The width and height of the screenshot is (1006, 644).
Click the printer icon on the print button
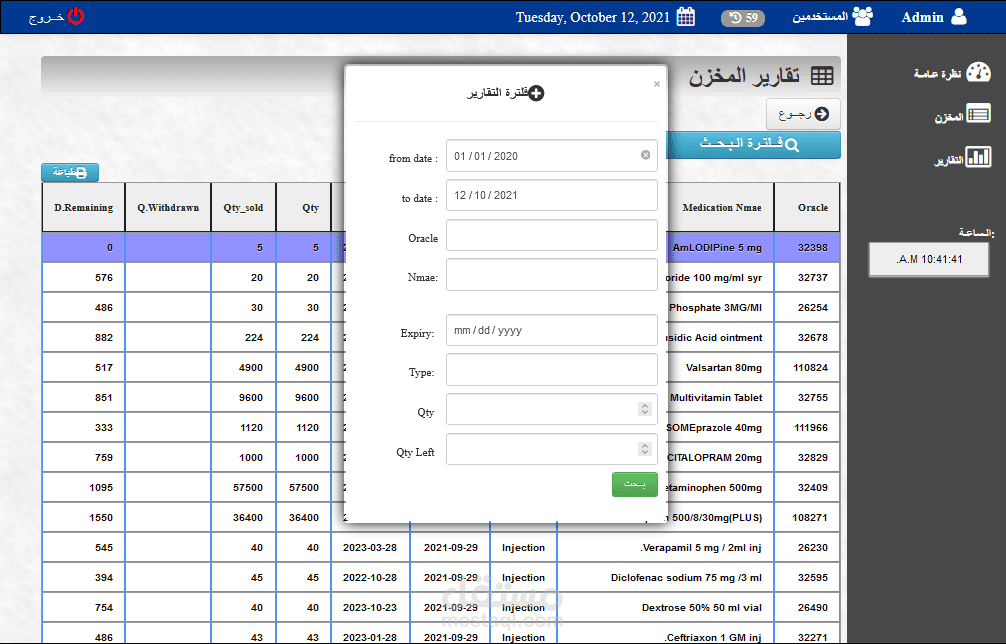click(x=81, y=172)
